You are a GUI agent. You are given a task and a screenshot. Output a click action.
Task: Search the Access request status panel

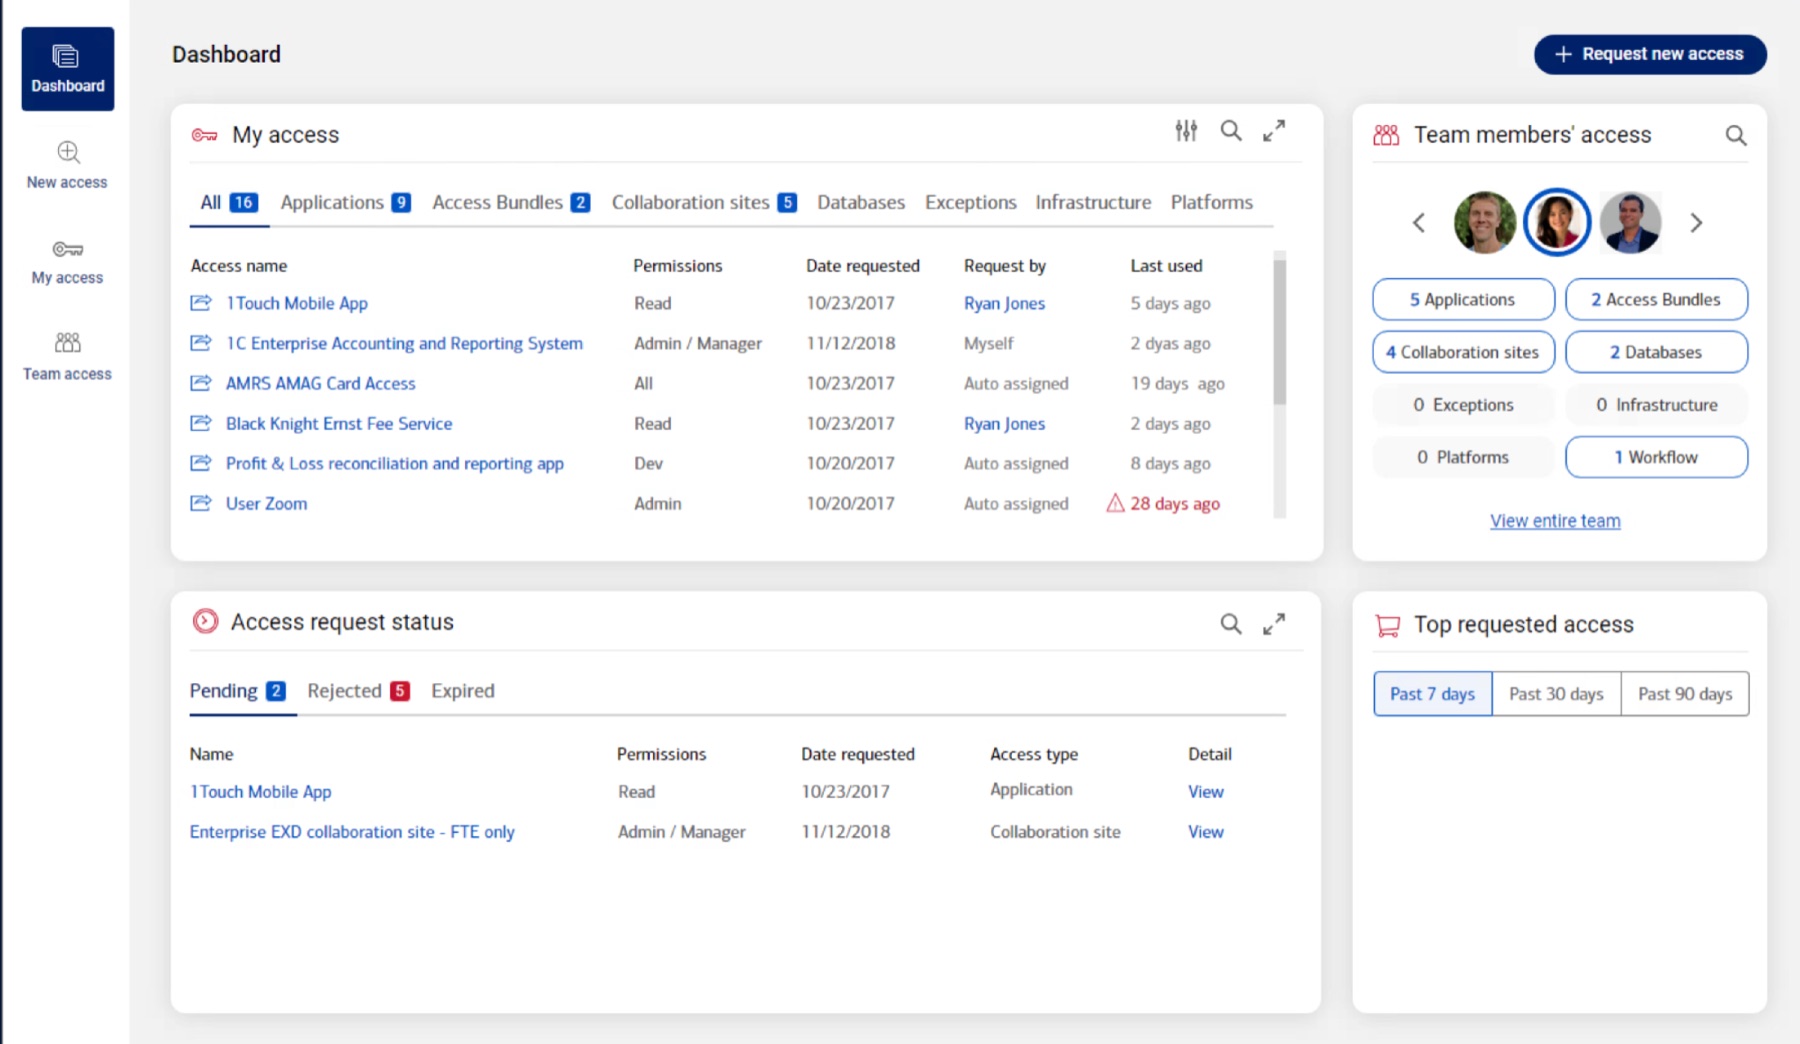click(x=1231, y=624)
